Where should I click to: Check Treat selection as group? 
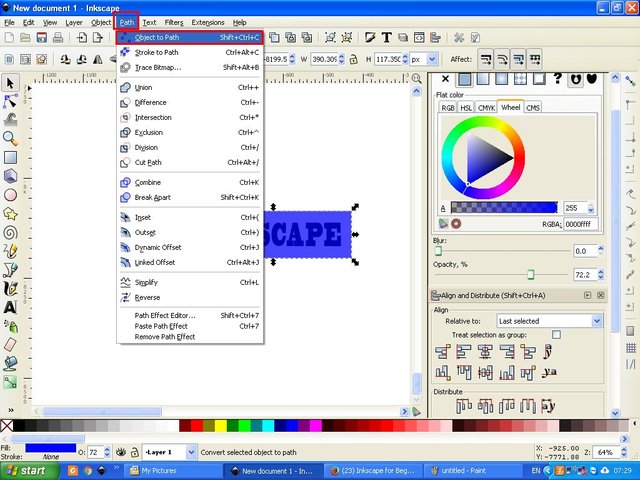pos(556,335)
